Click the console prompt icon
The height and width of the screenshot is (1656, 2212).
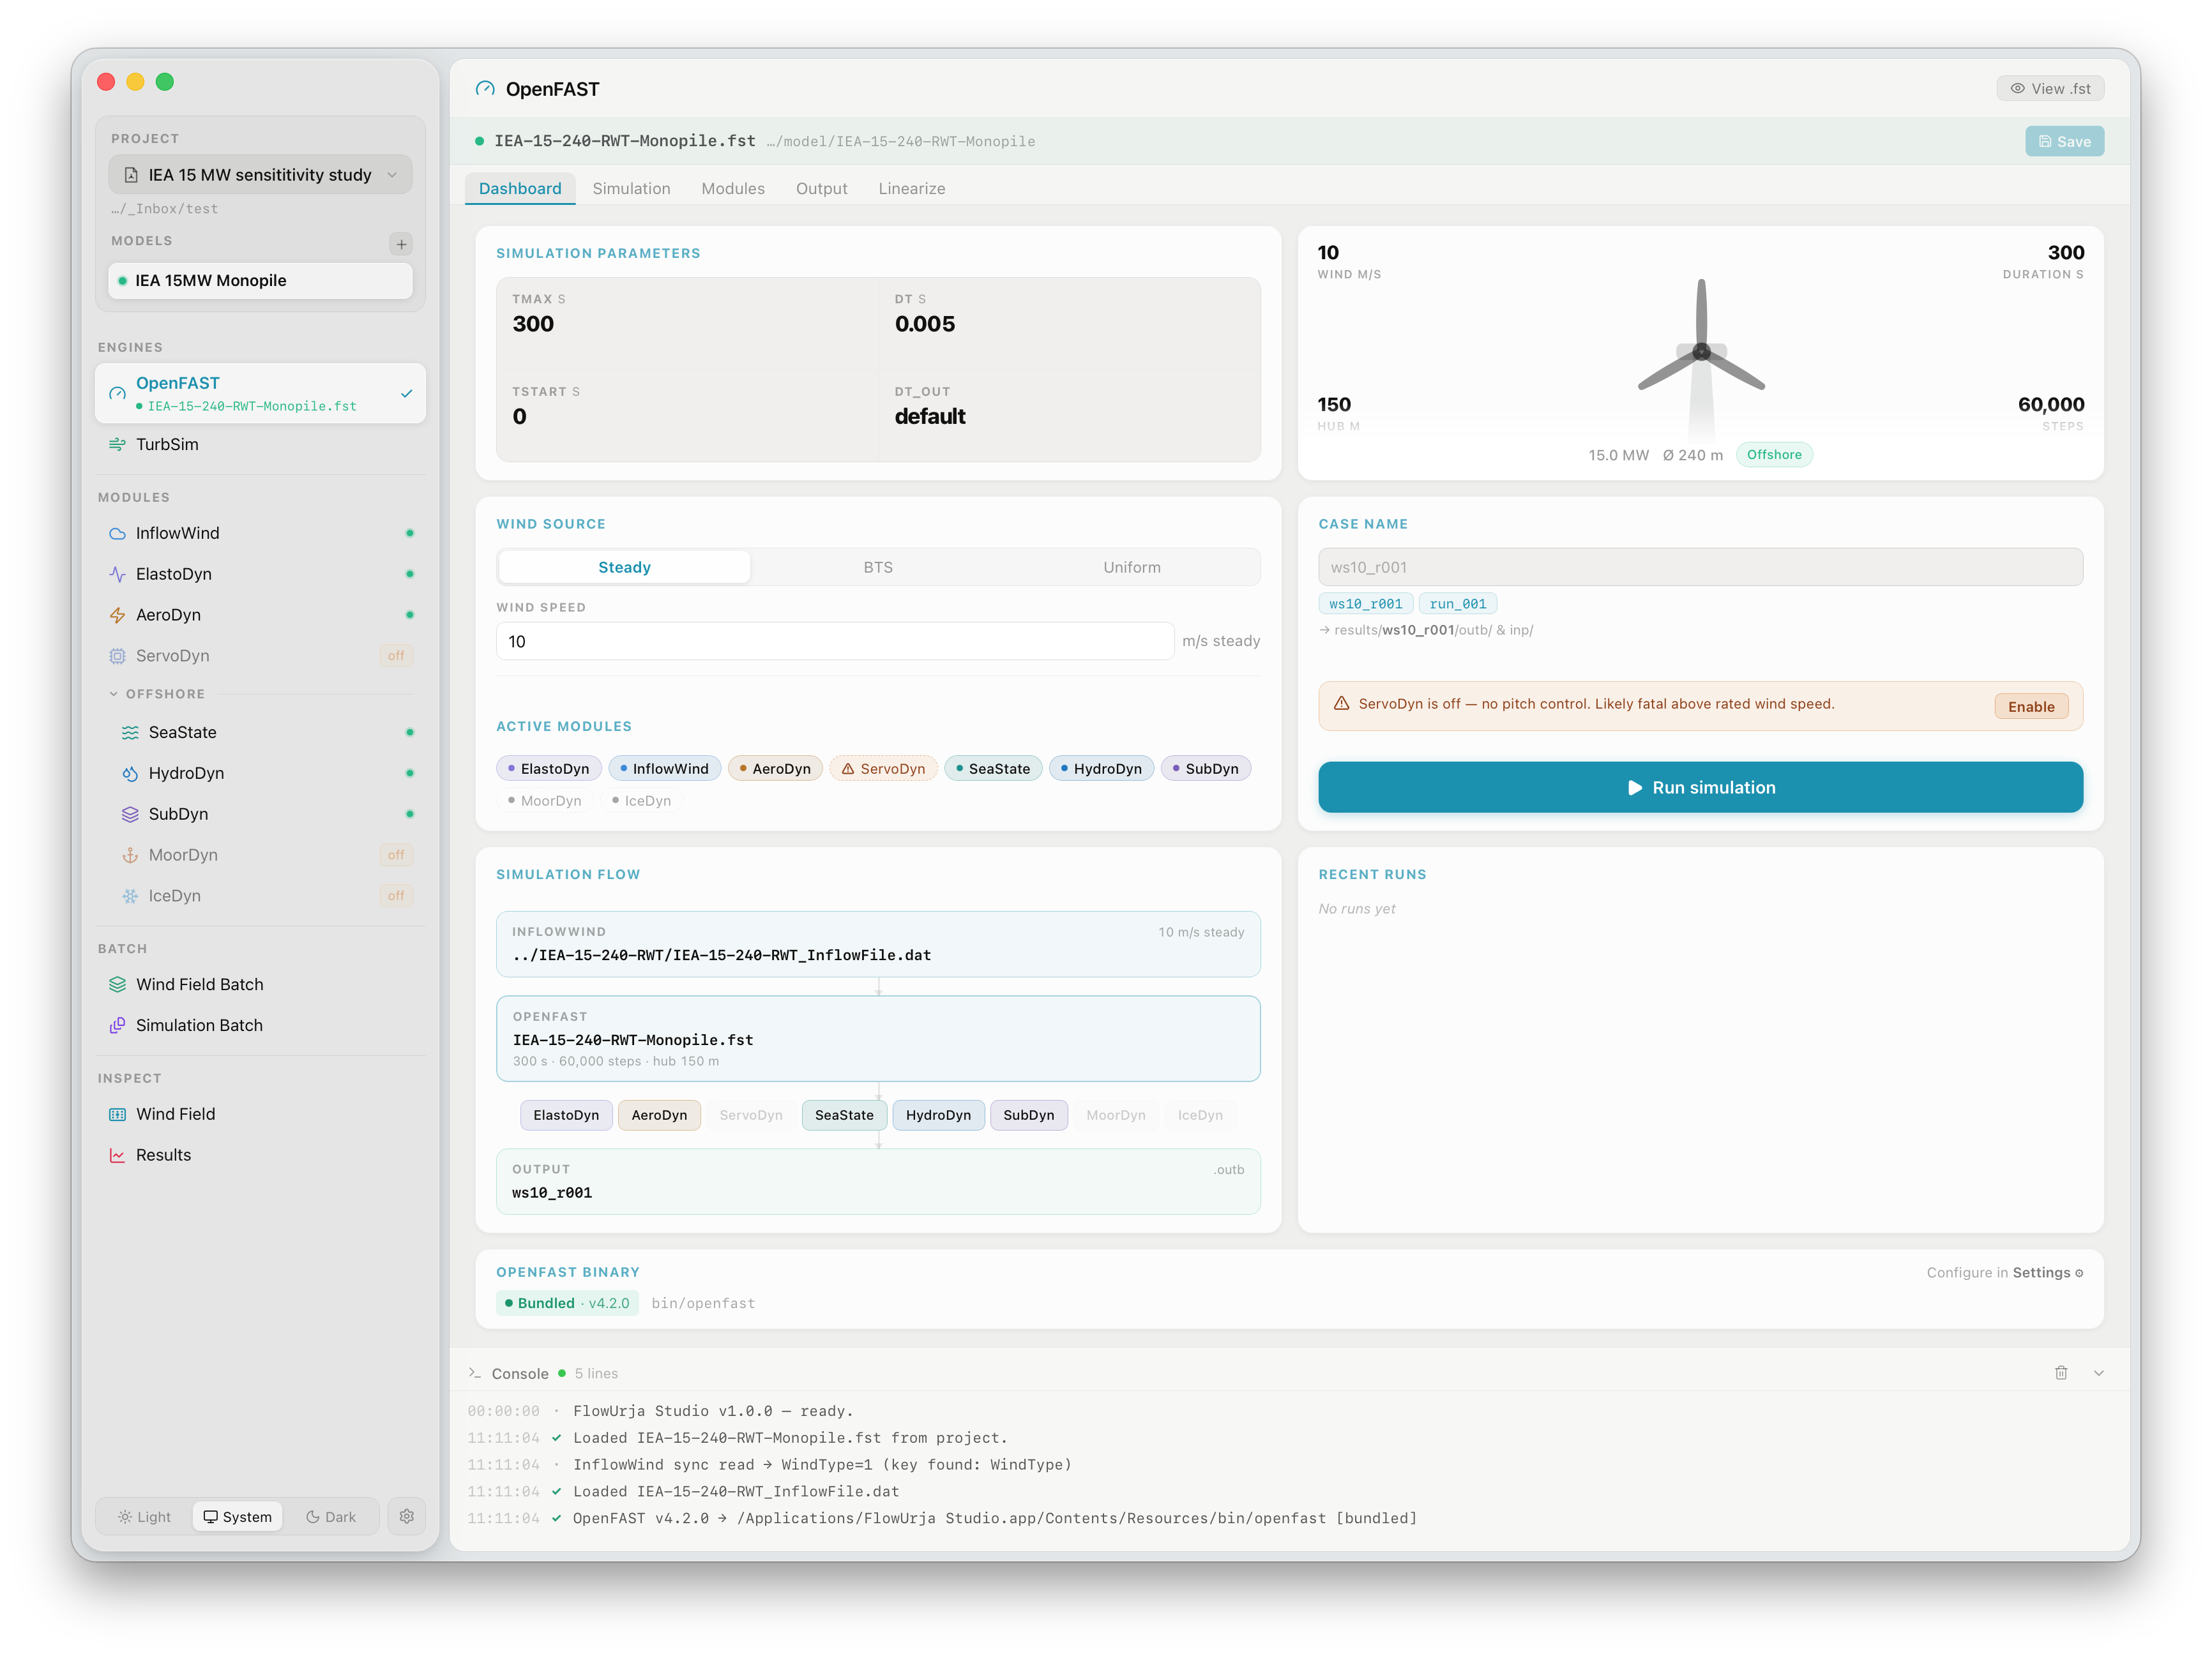click(474, 1373)
